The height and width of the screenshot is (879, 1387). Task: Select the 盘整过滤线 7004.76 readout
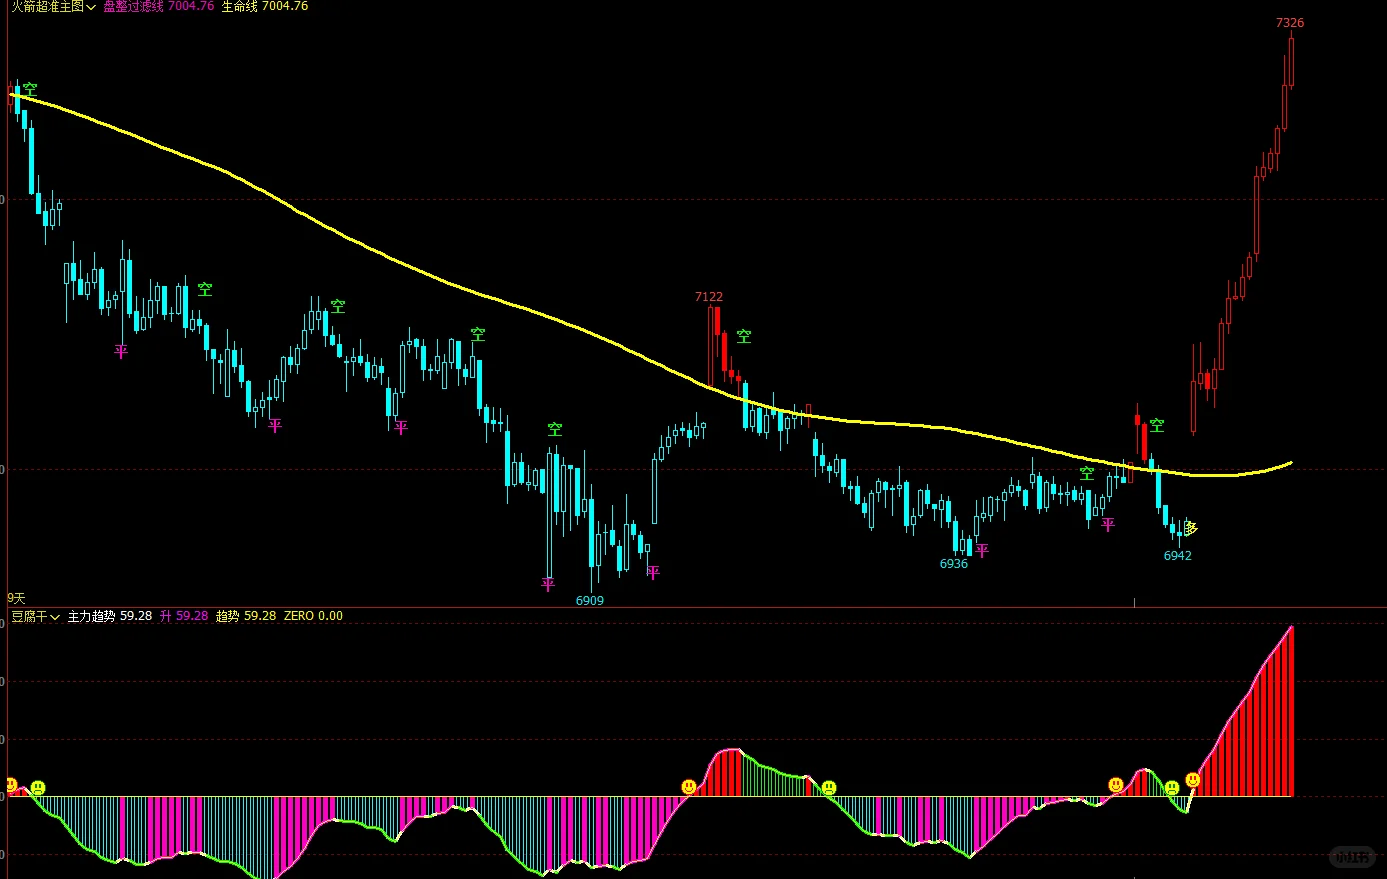click(x=159, y=6)
